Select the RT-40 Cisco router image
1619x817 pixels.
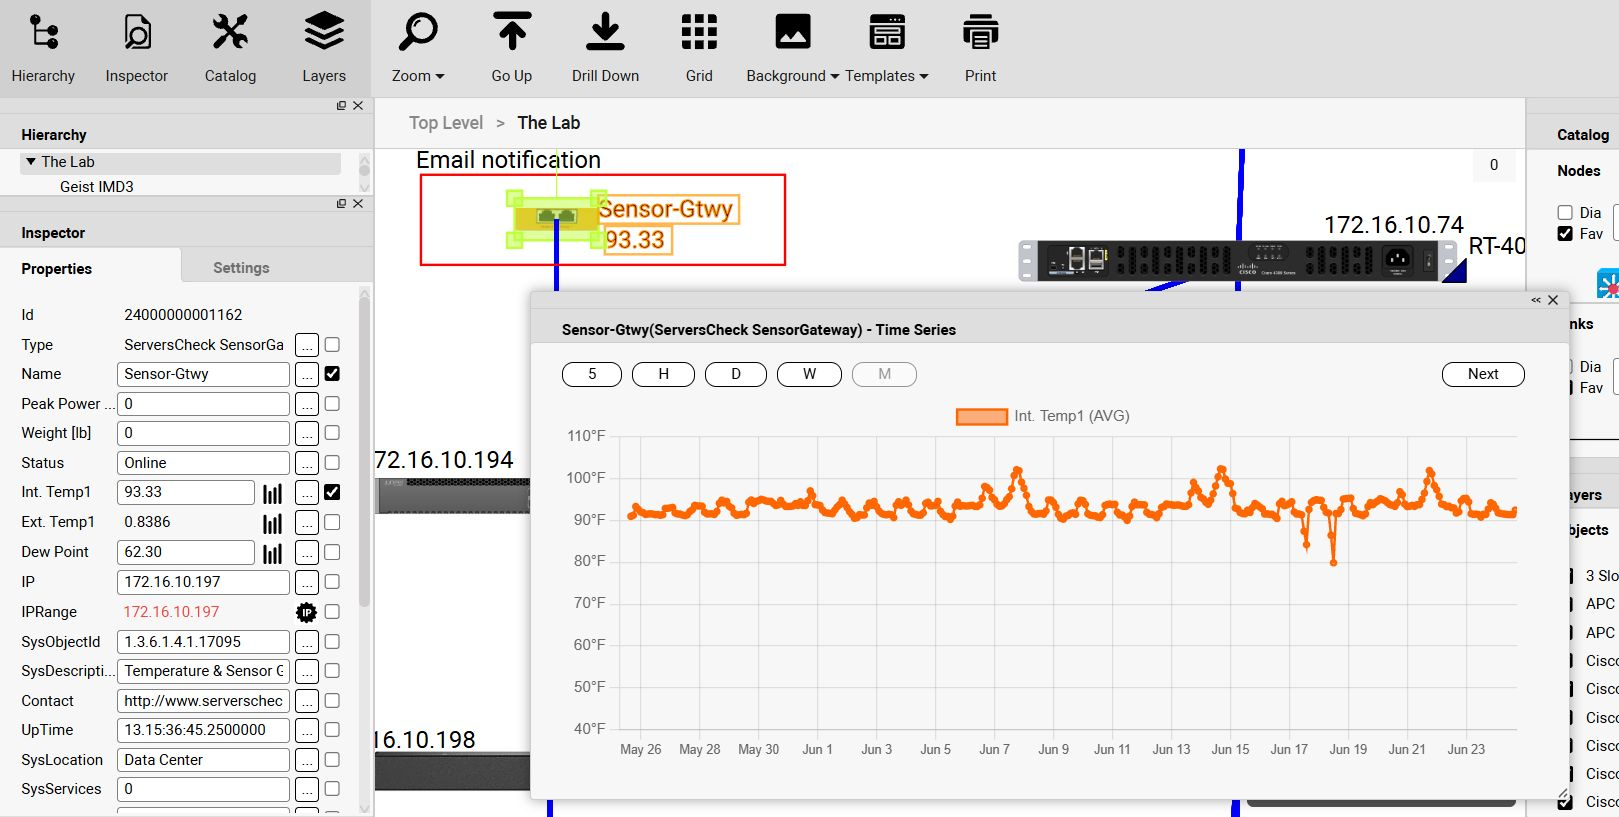[x=1238, y=260]
